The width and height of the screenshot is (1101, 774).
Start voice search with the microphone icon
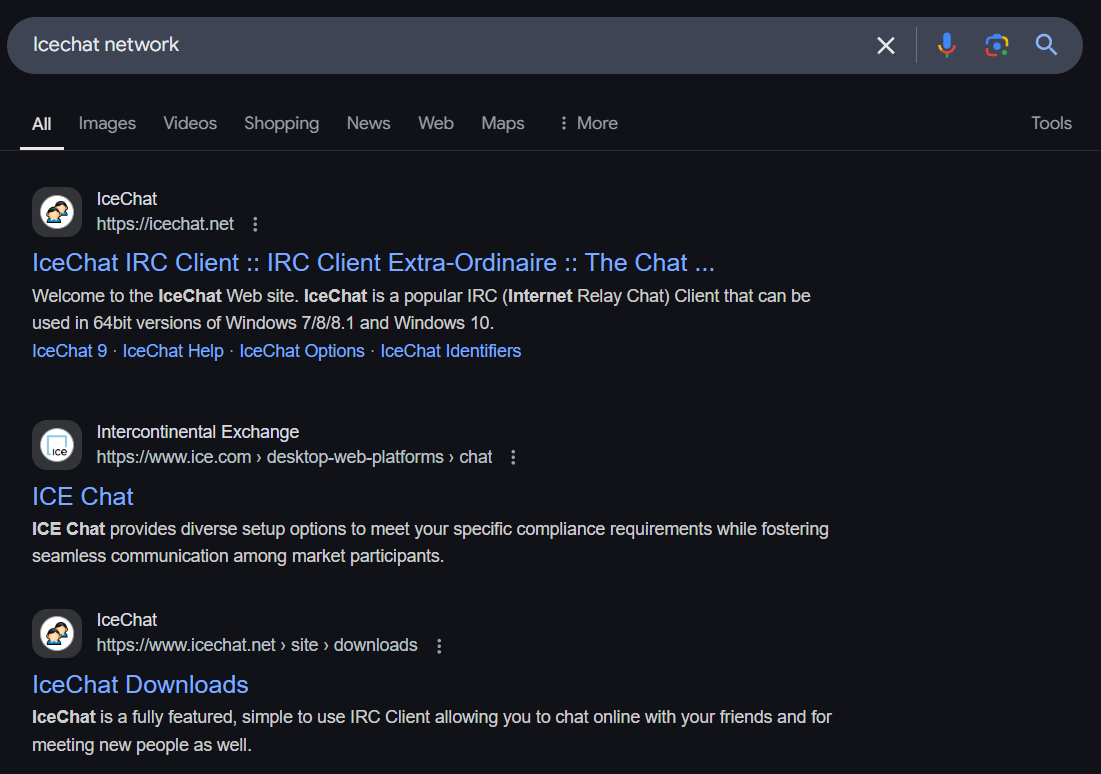(x=947, y=46)
